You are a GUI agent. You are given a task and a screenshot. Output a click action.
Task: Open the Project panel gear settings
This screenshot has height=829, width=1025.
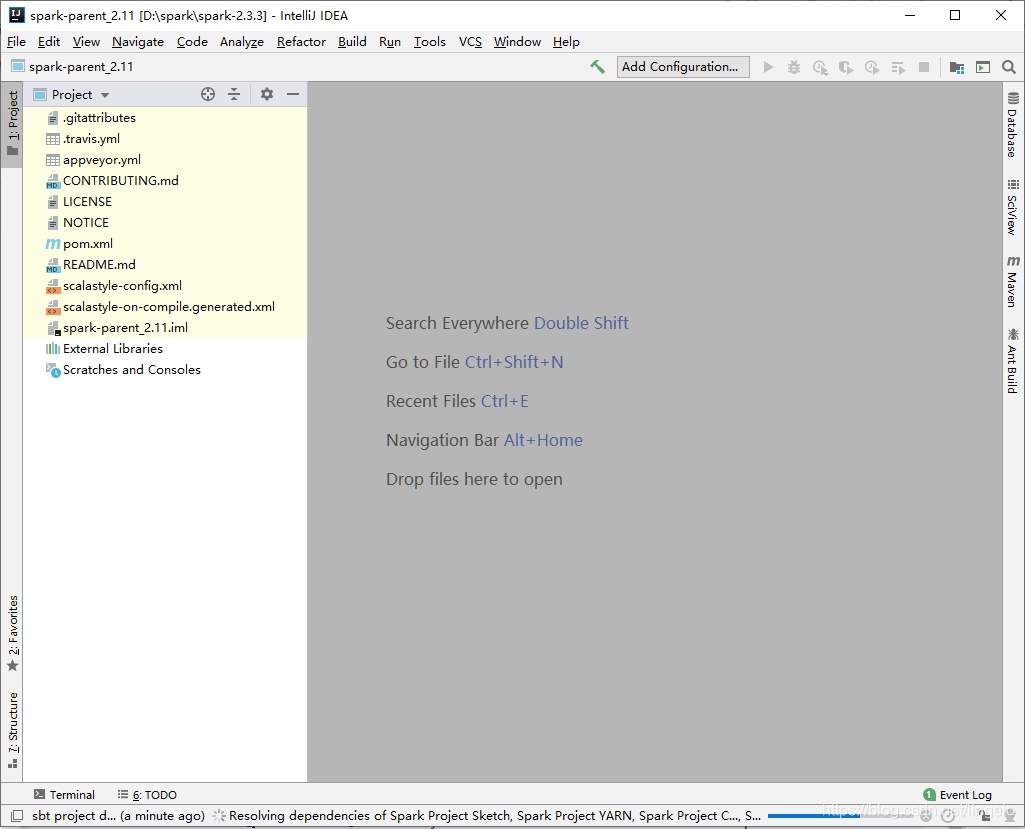point(267,94)
